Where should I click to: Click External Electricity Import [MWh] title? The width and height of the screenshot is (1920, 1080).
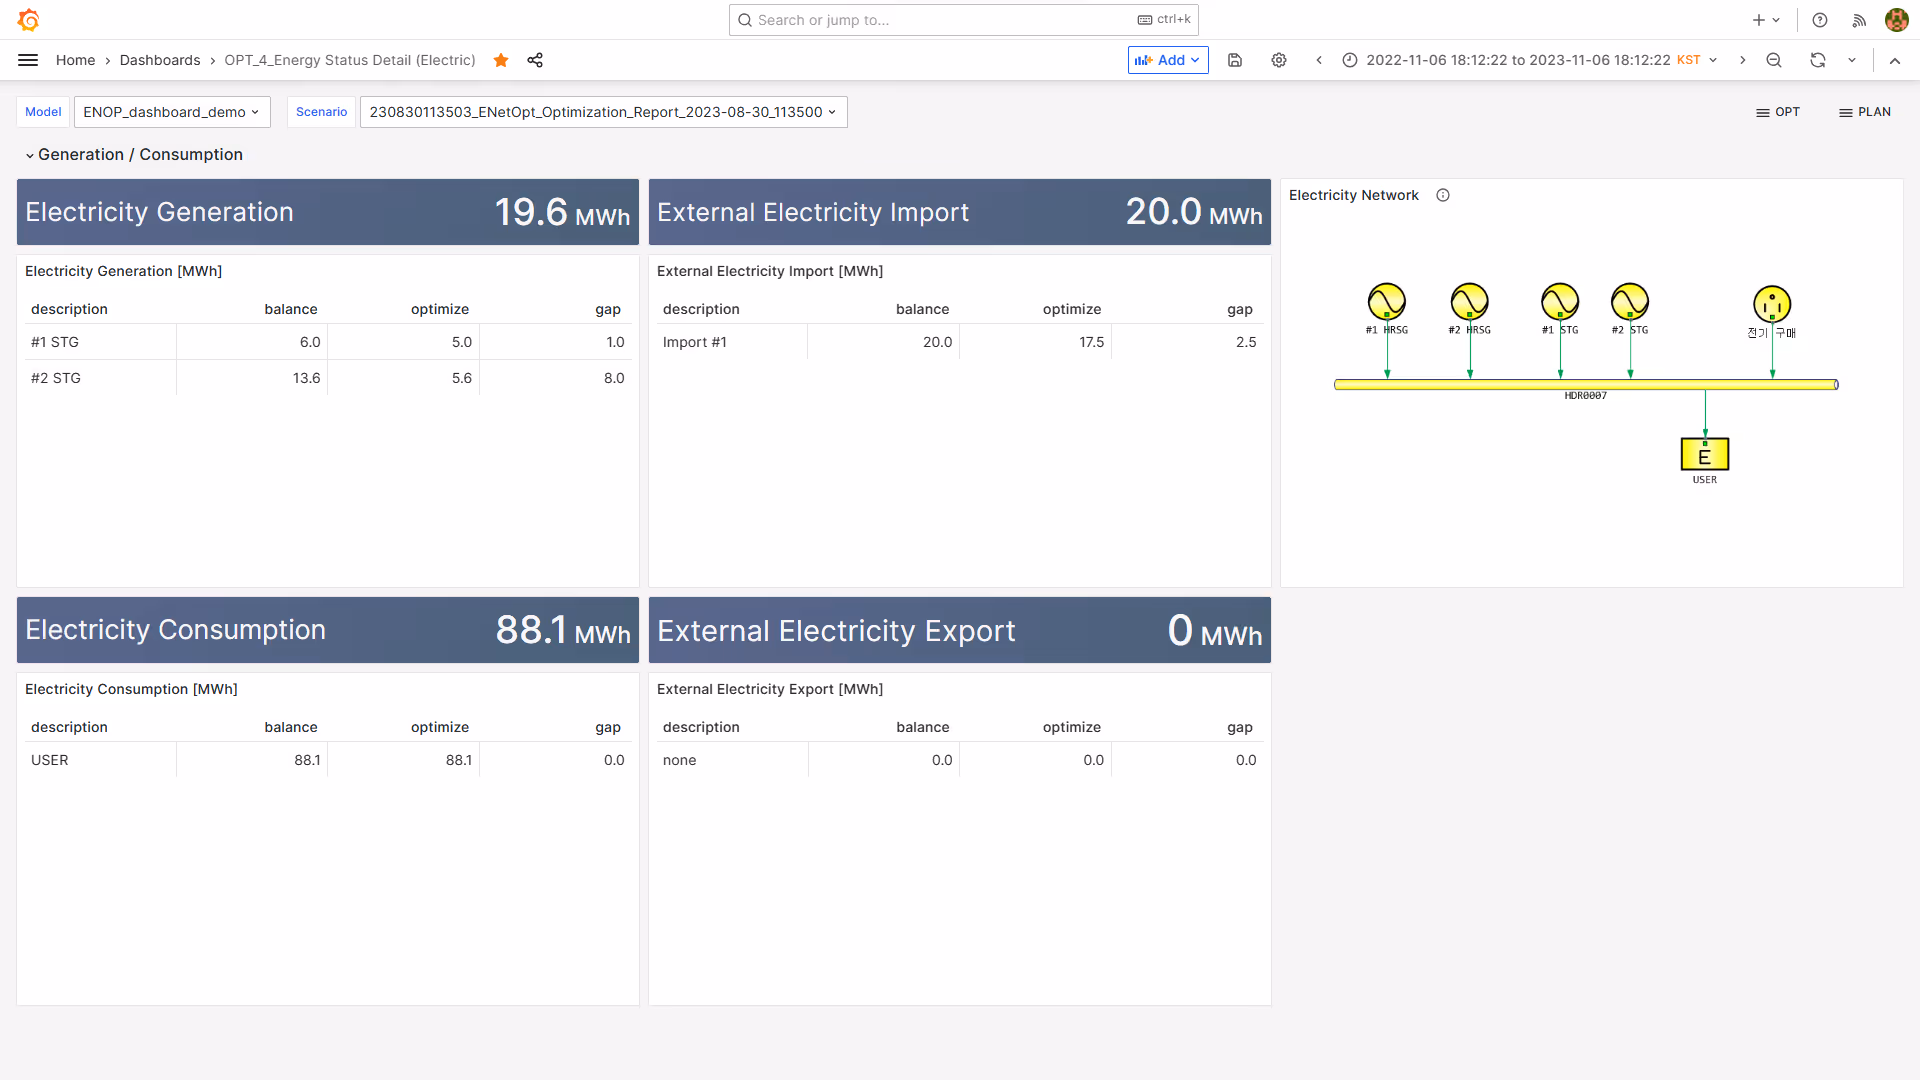770,271
